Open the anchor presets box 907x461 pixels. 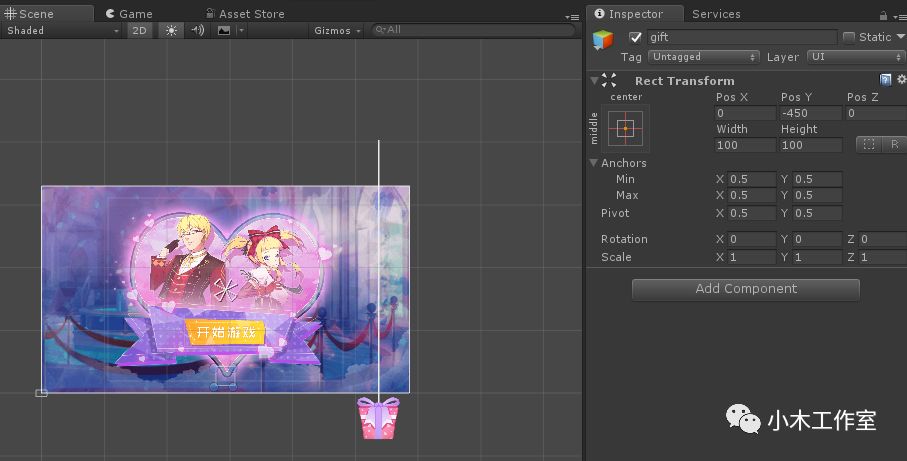[x=625, y=128]
